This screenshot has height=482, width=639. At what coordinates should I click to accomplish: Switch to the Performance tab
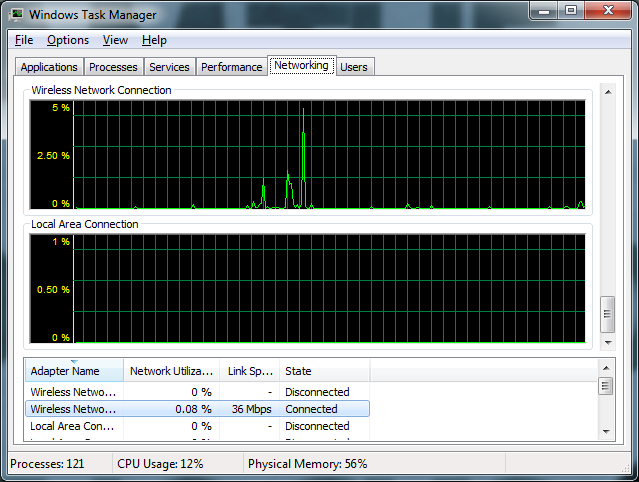pyautogui.click(x=231, y=67)
